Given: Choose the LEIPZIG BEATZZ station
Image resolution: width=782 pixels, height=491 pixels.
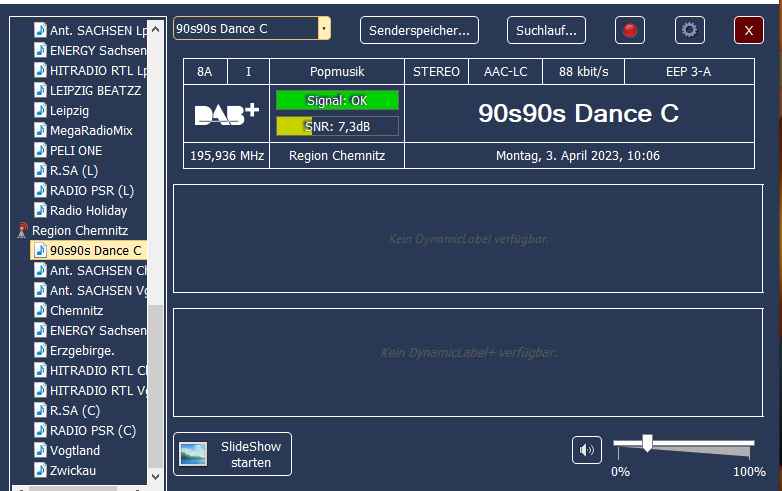Looking at the screenshot, I should [x=95, y=90].
